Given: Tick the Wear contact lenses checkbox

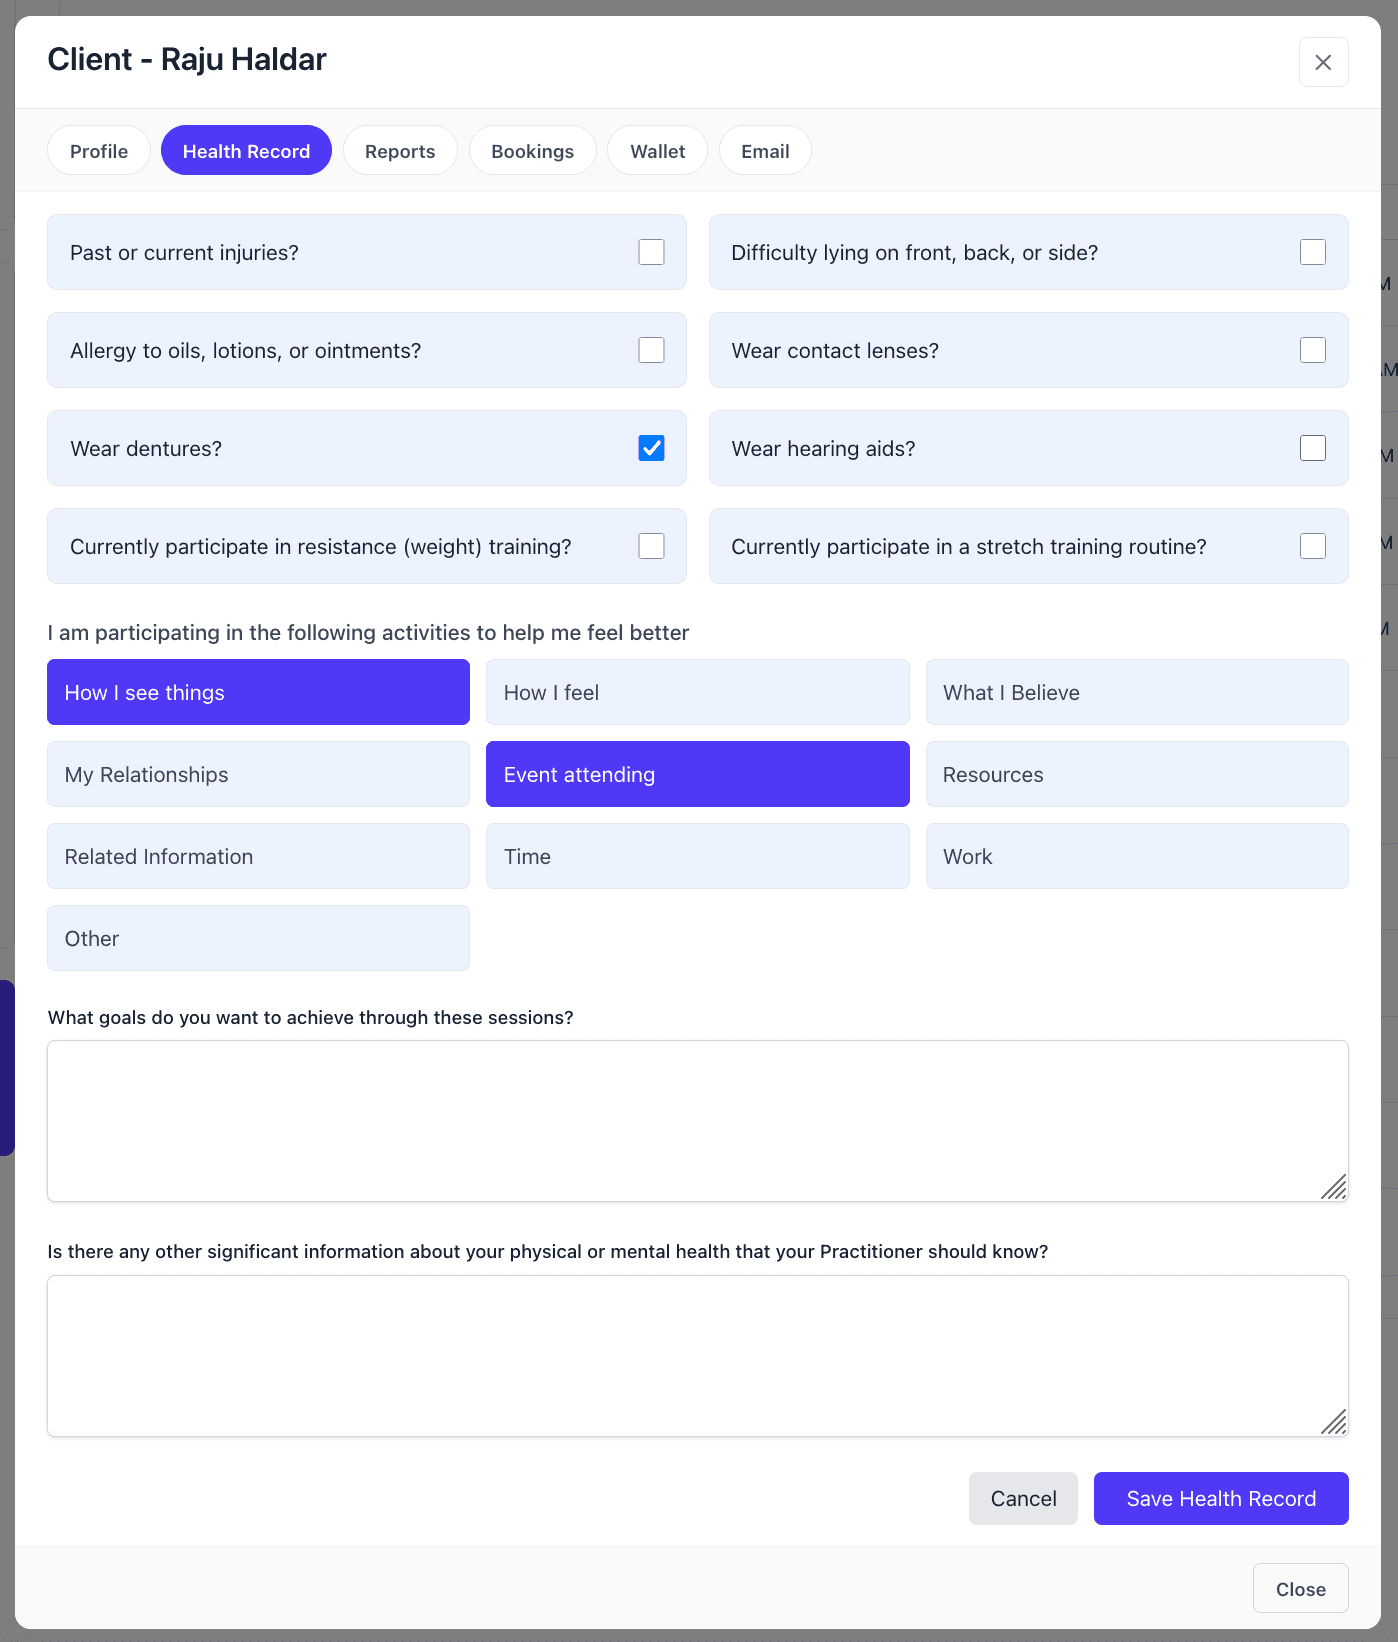Looking at the screenshot, I should (x=1312, y=350).
